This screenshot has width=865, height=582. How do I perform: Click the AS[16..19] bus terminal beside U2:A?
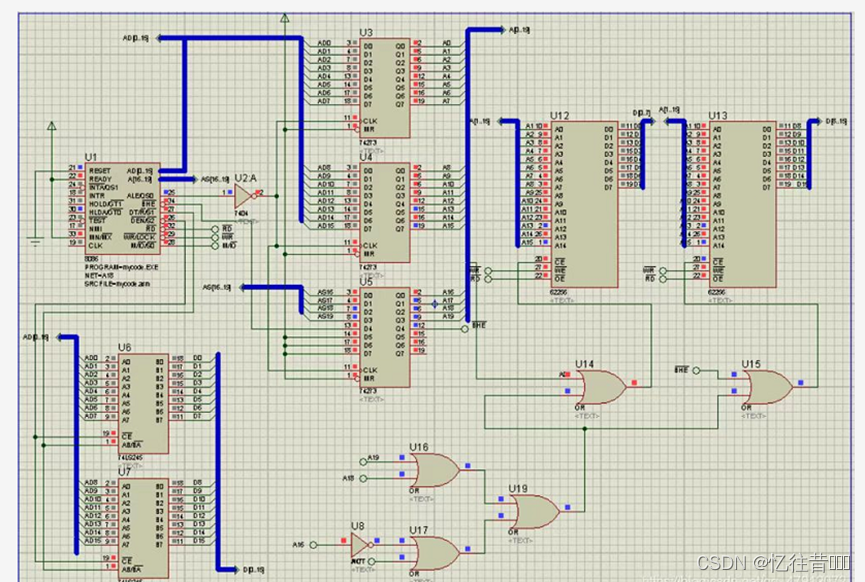tap(193, 179)
